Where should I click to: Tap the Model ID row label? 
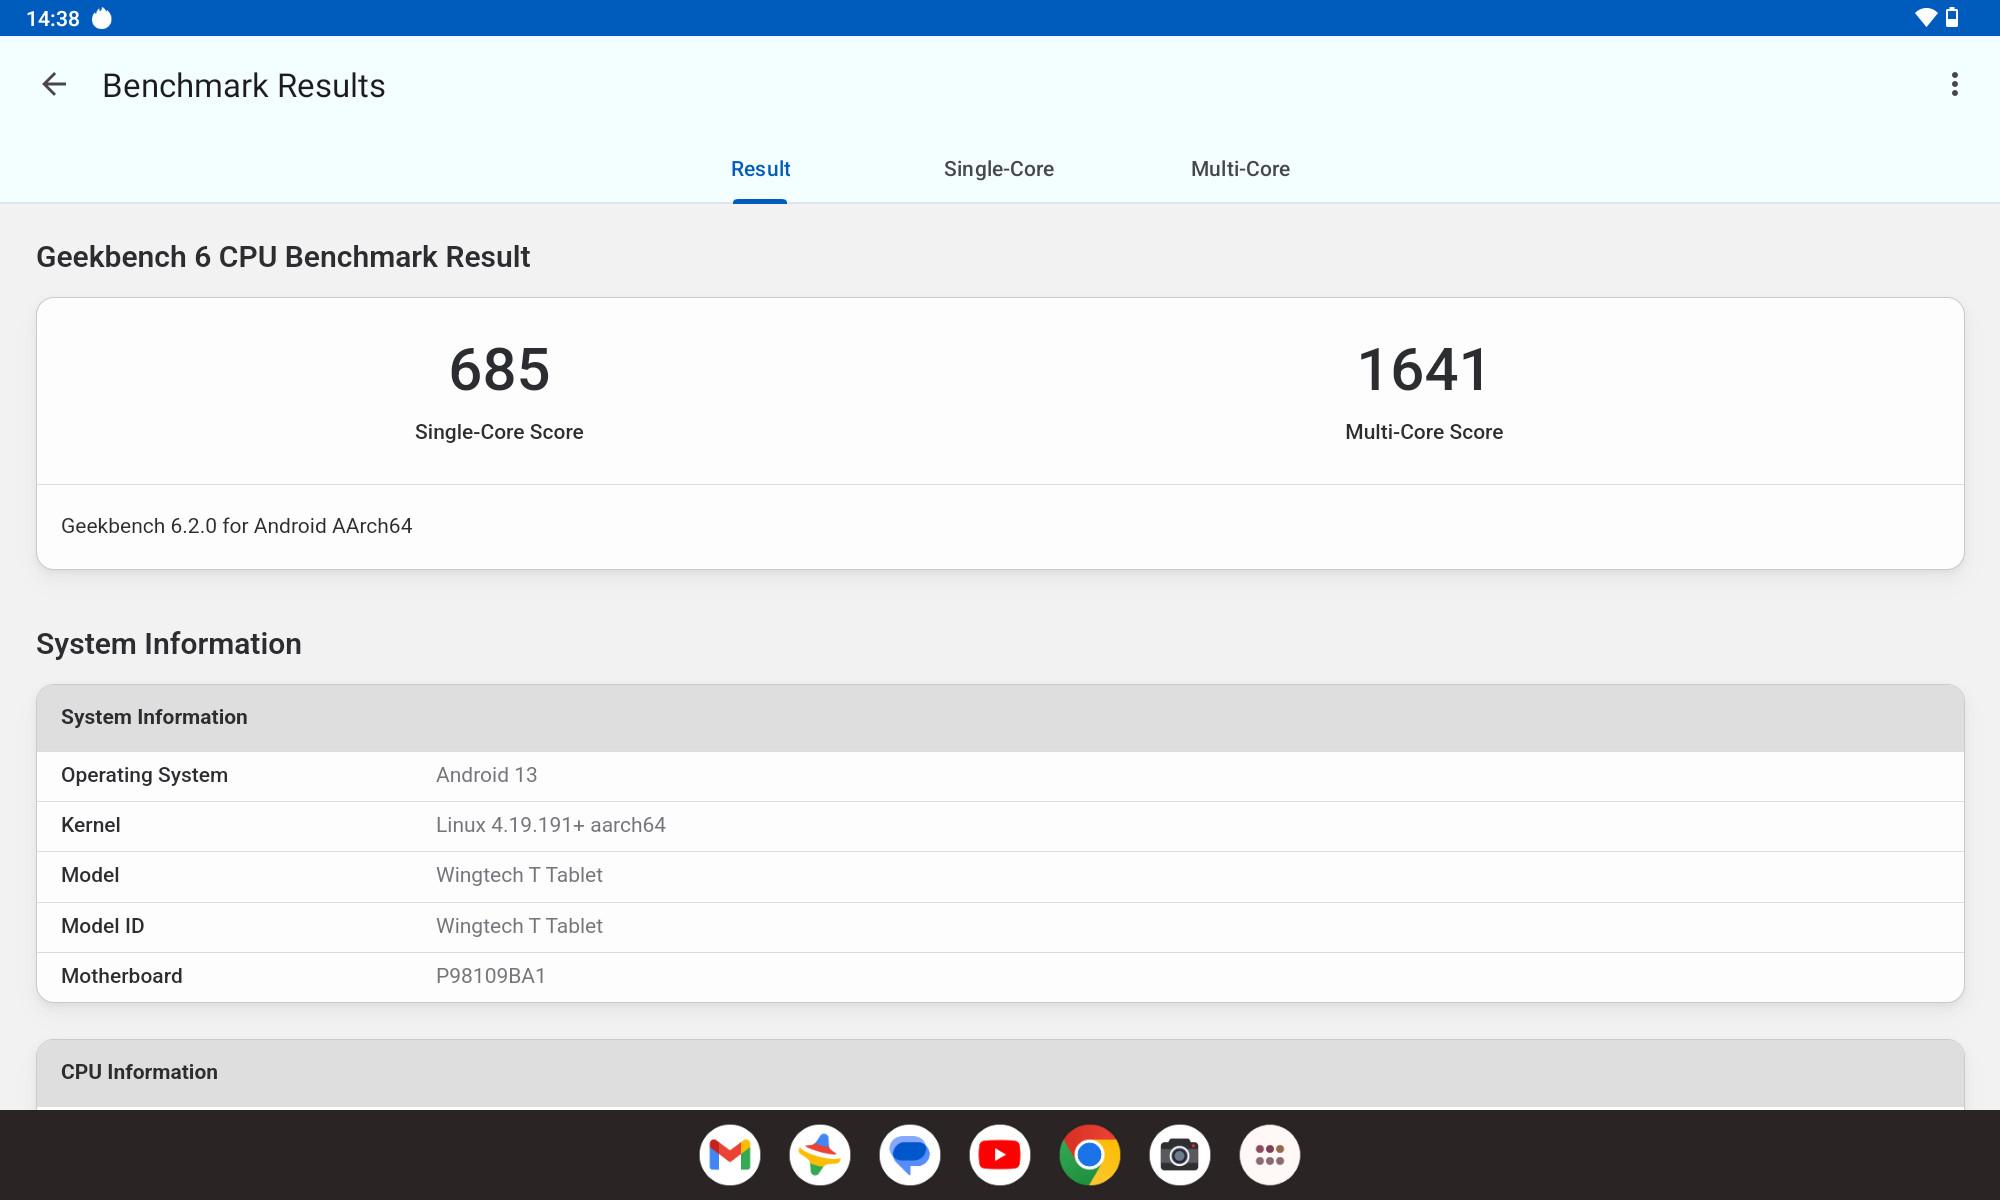point(102,926)
